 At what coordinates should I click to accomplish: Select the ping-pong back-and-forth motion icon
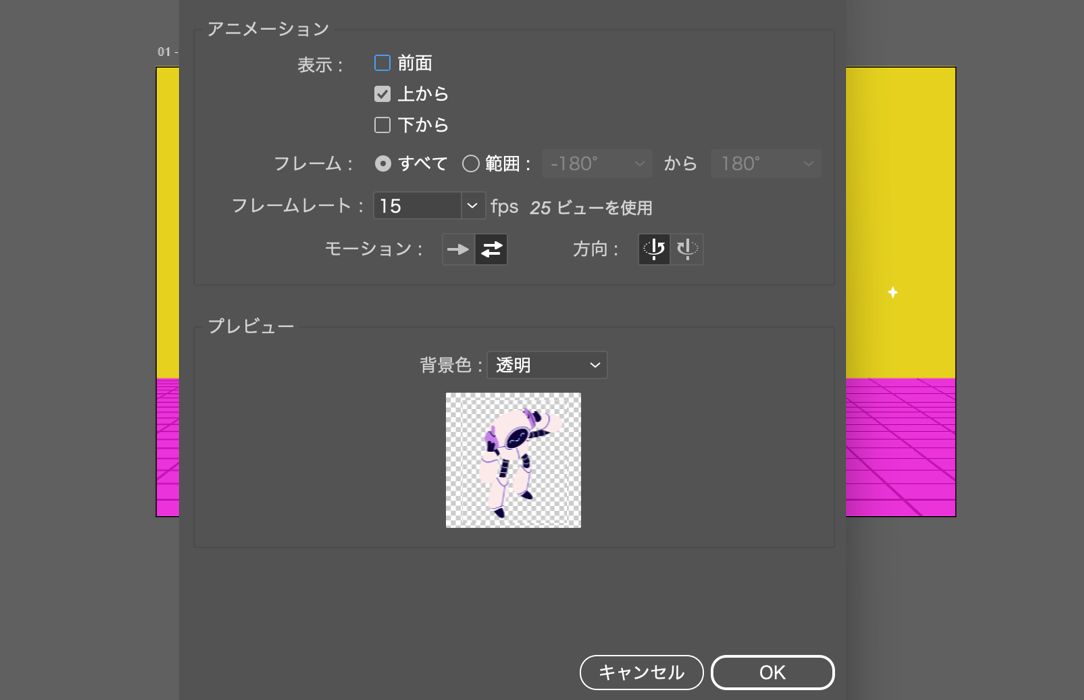[x=490, y=249]
